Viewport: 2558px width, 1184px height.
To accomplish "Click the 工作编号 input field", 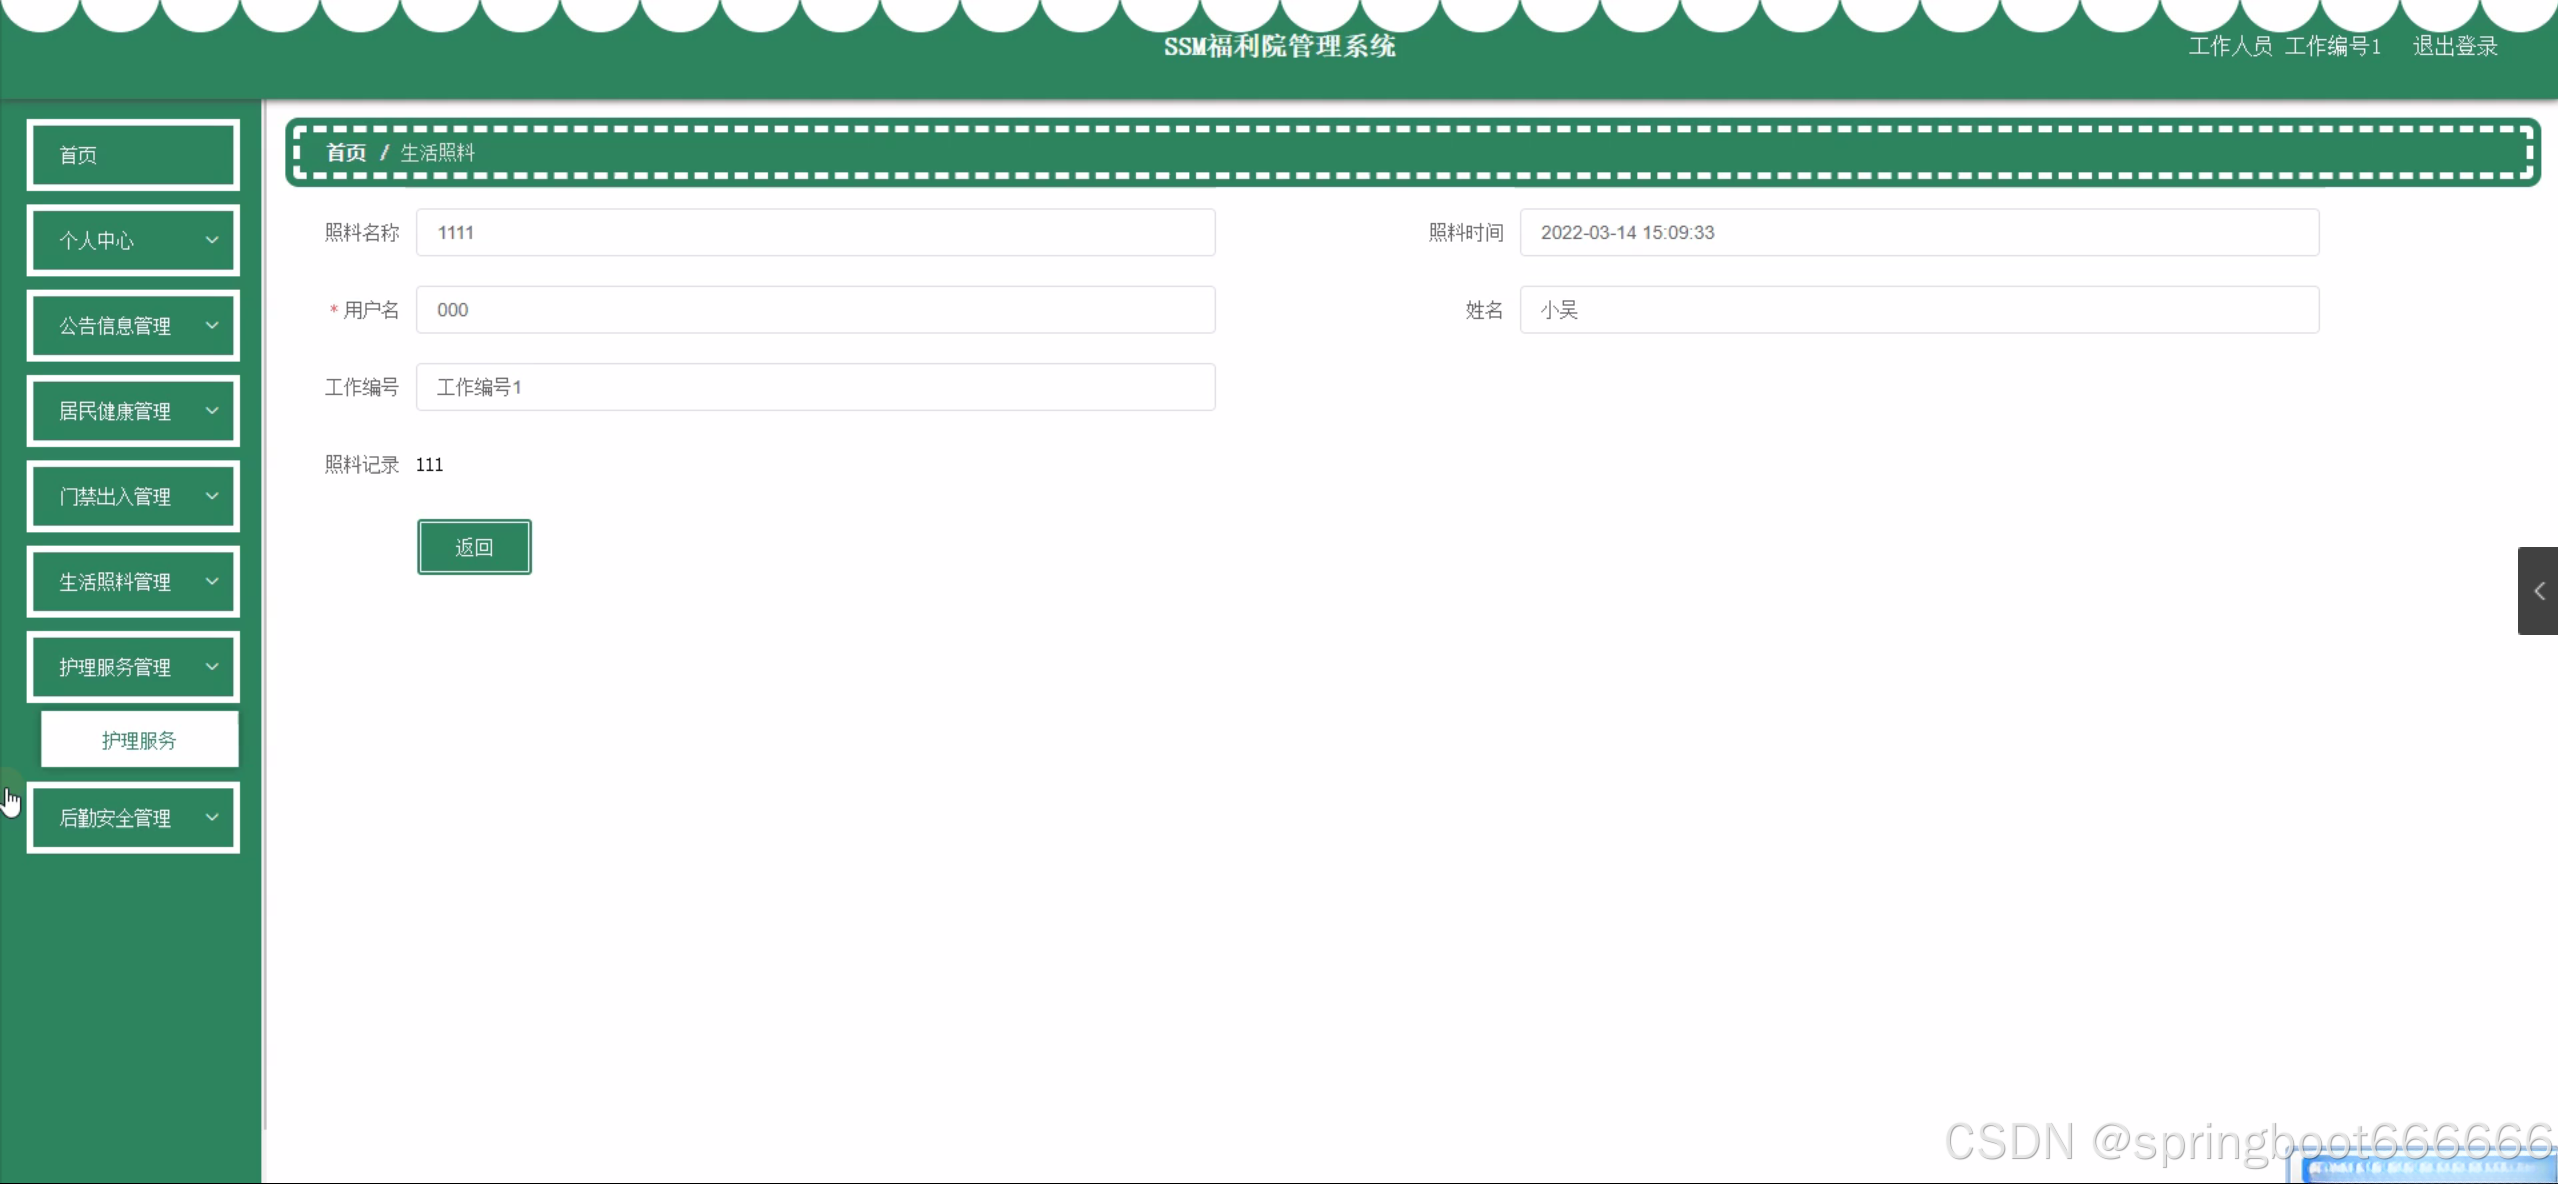I will (x=816, y=387).
